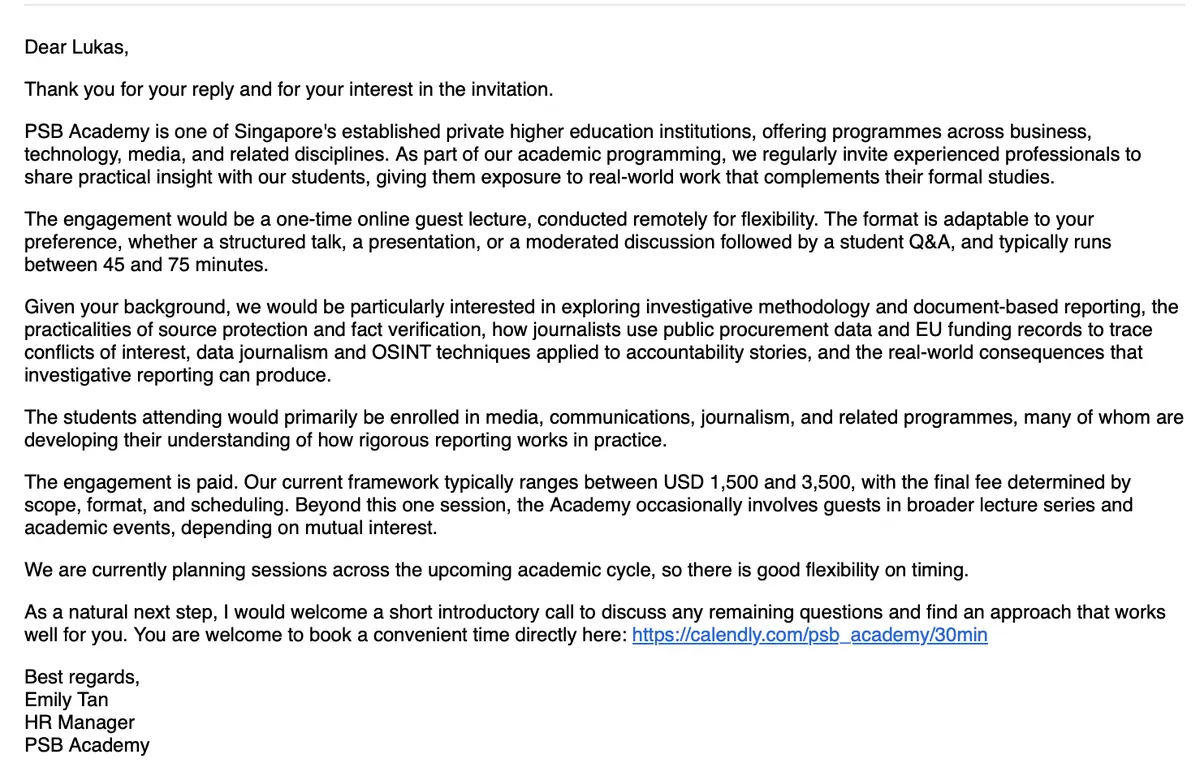The width and height of the screenshot is (1200, 776).
Task: Click the "Thank you for your reply" sentence
Action: tap(289, 89)
